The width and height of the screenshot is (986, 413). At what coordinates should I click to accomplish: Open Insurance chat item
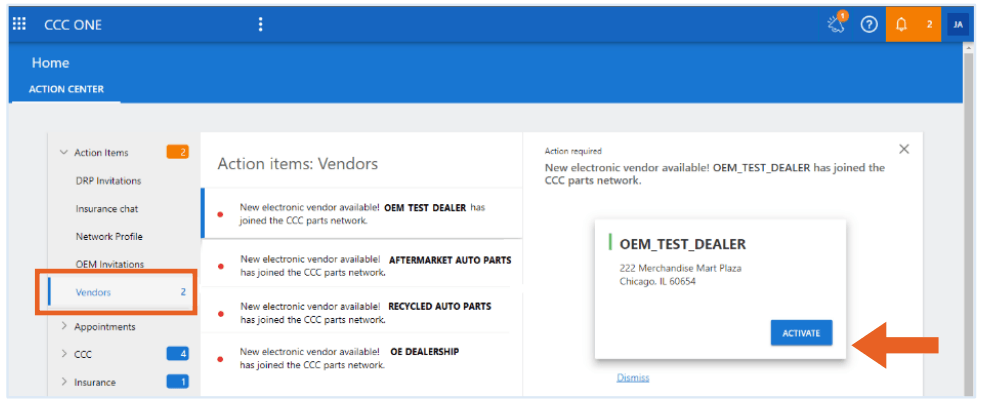tap(107, 208)
